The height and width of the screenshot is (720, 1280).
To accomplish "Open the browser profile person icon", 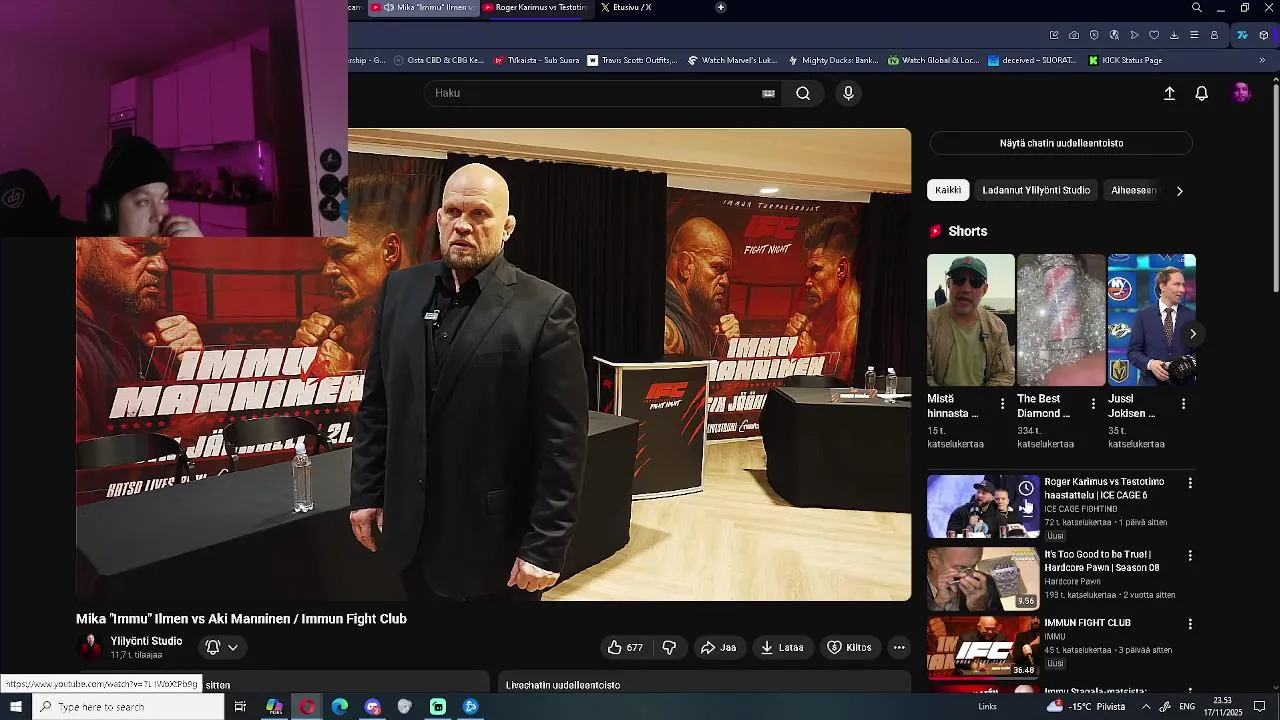I will pos(1214,35).
